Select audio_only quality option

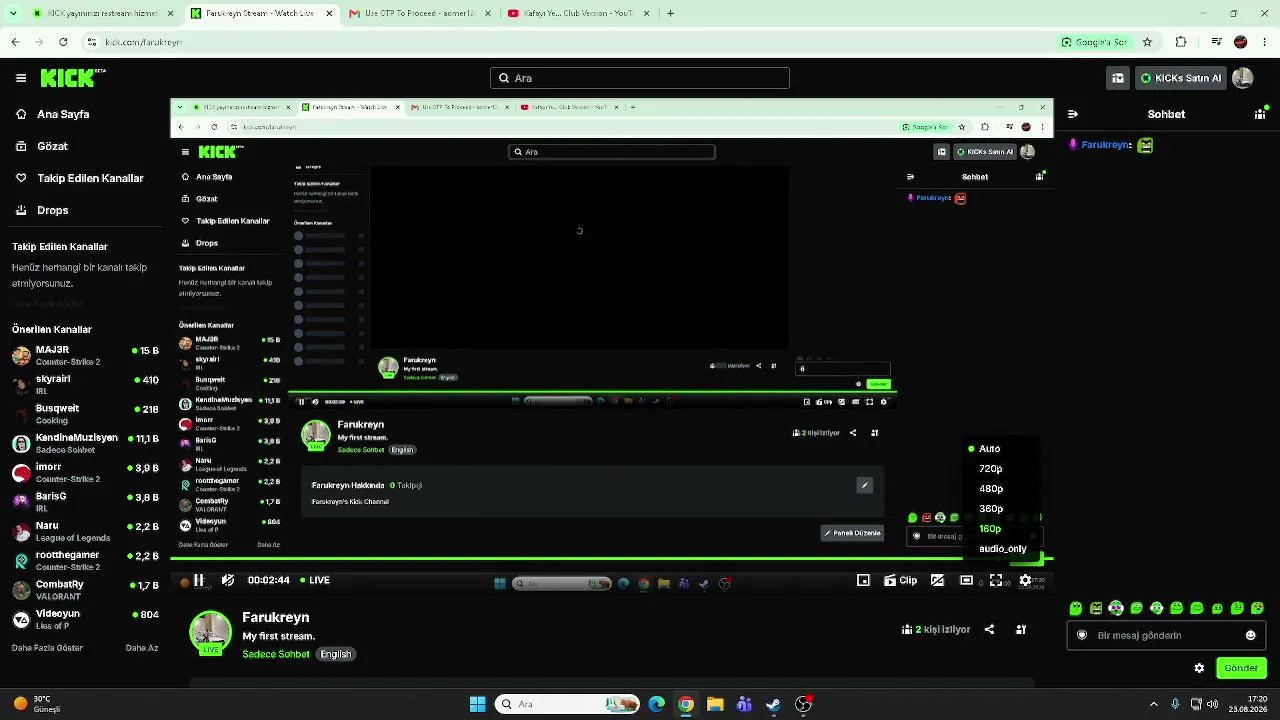tap(1003, 549)
